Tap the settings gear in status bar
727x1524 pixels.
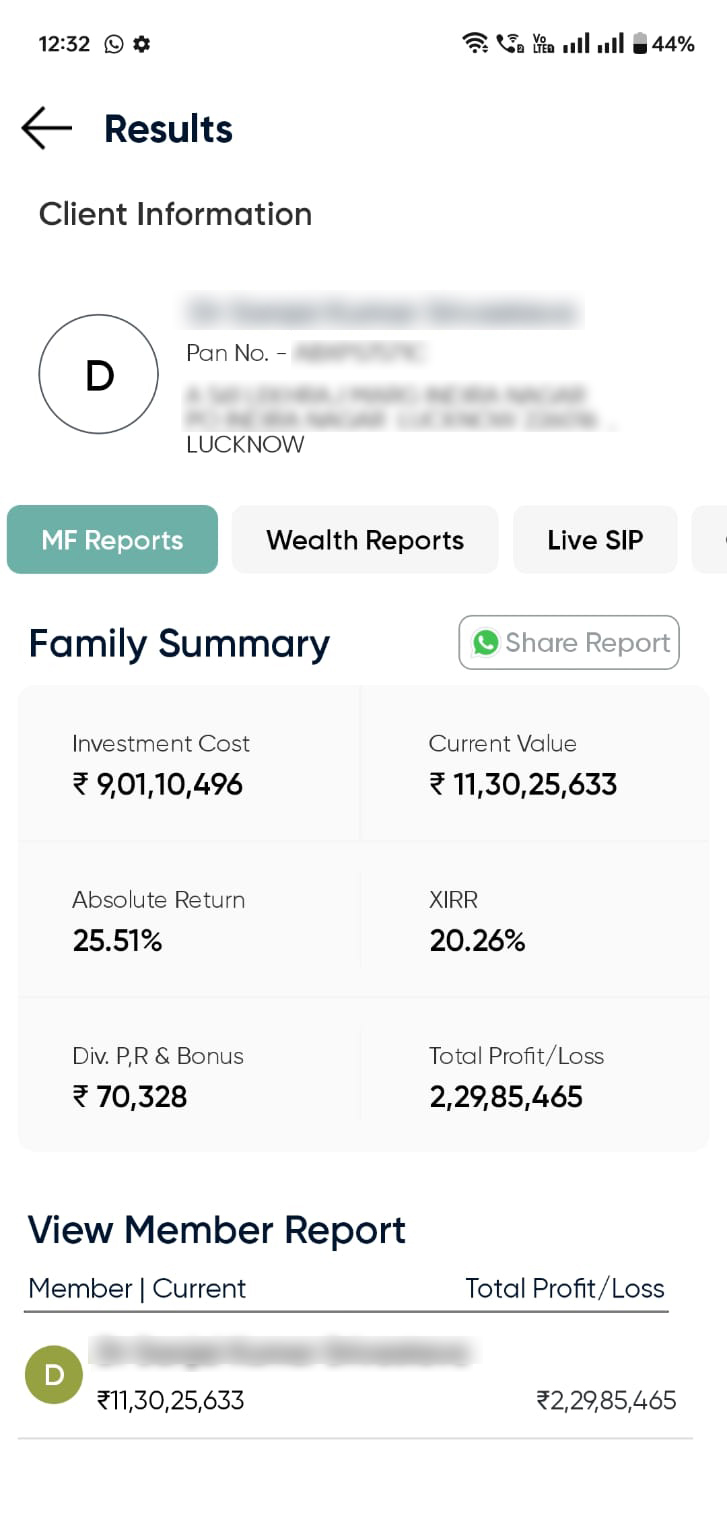point(142,44)
